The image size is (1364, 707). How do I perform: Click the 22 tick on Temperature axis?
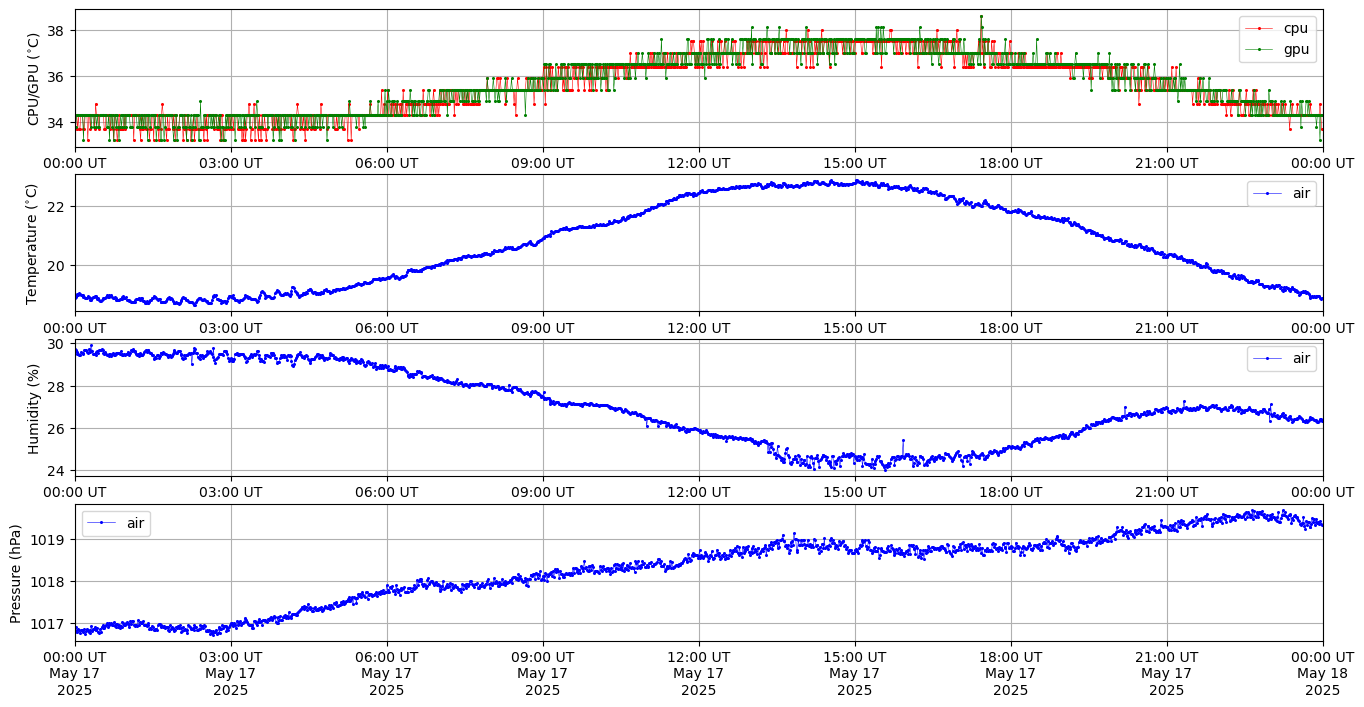point(55,206)
